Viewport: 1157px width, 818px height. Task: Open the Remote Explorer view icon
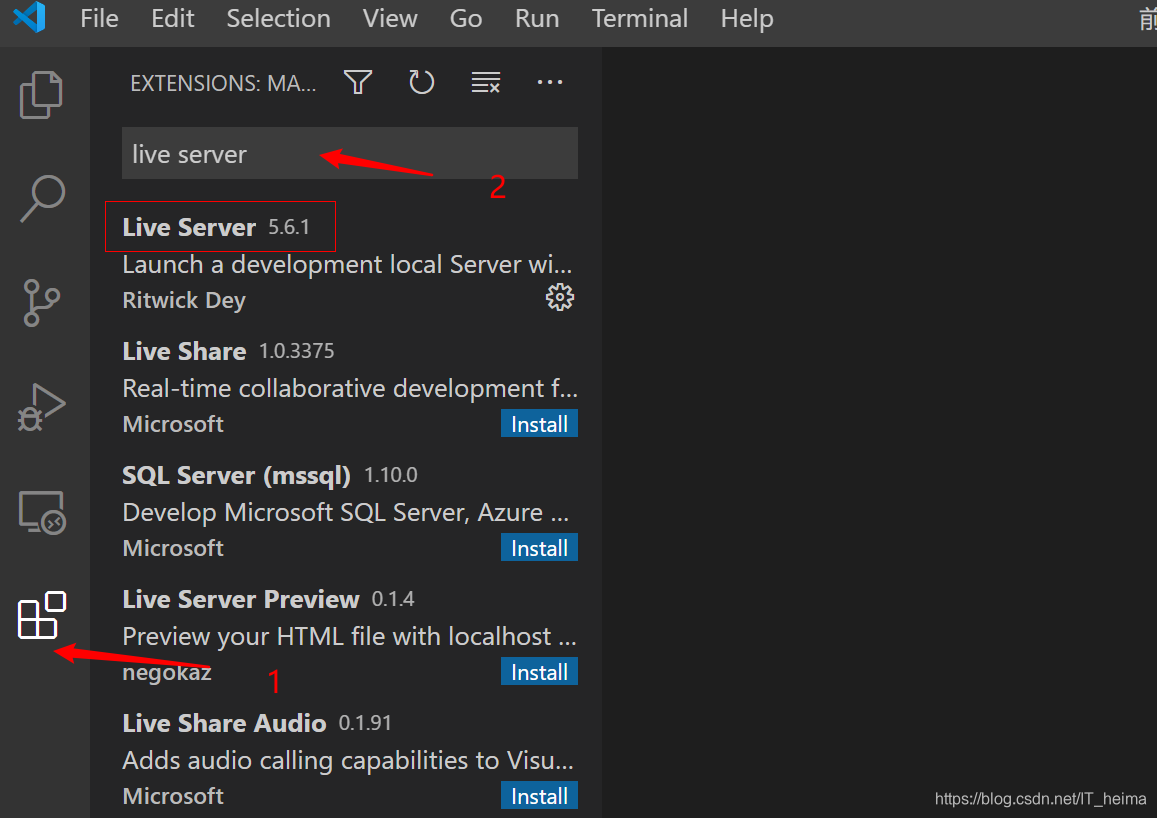(42, 512)
